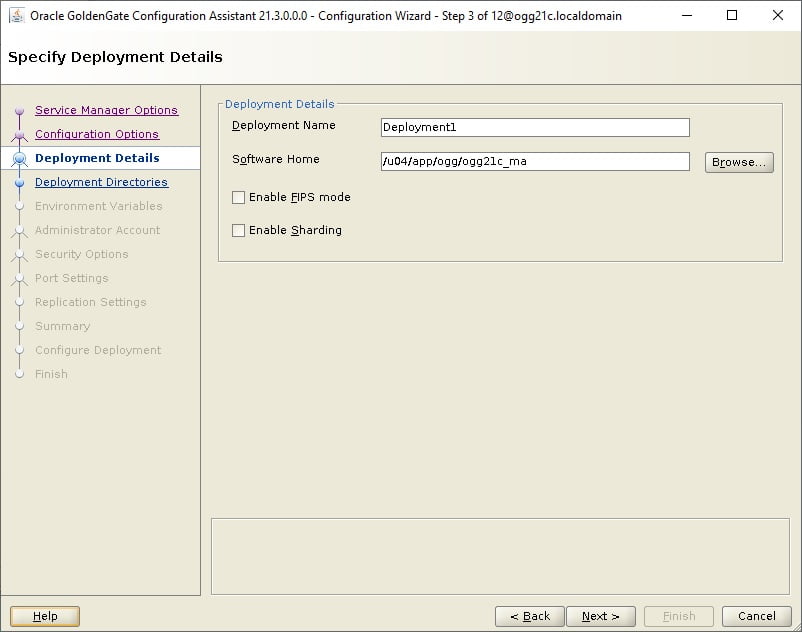Image resolution: width=802 pixels, height=632 pixels.
Task: Open the Help button
Action: [x=45, y=616]
